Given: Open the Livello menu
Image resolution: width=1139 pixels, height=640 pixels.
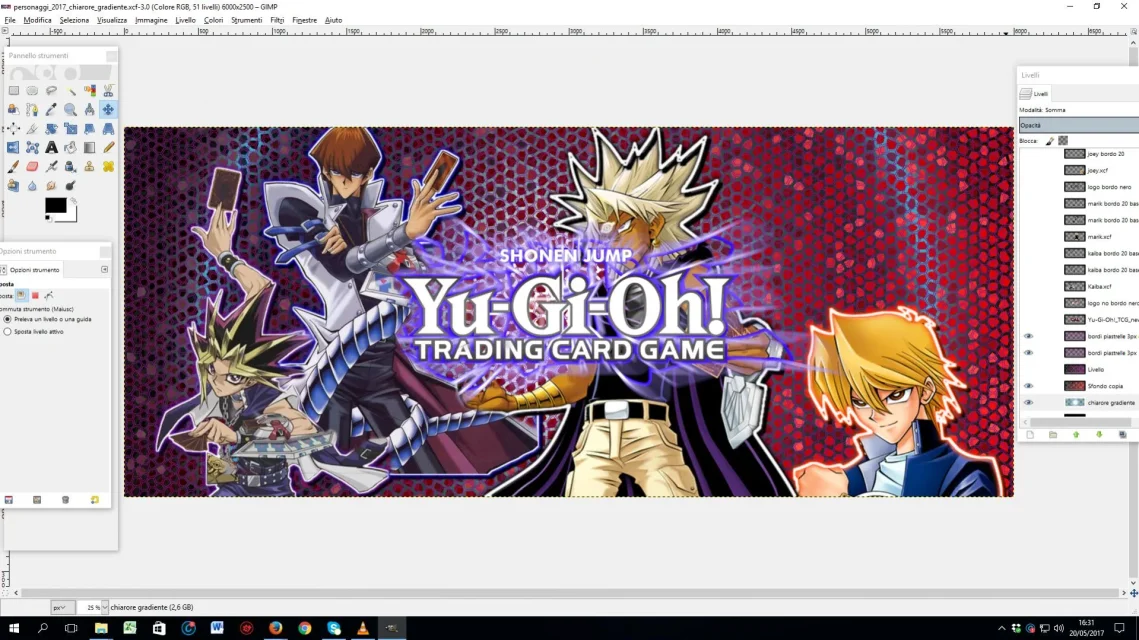Looking at the screenshot, I should click(185, 20).
